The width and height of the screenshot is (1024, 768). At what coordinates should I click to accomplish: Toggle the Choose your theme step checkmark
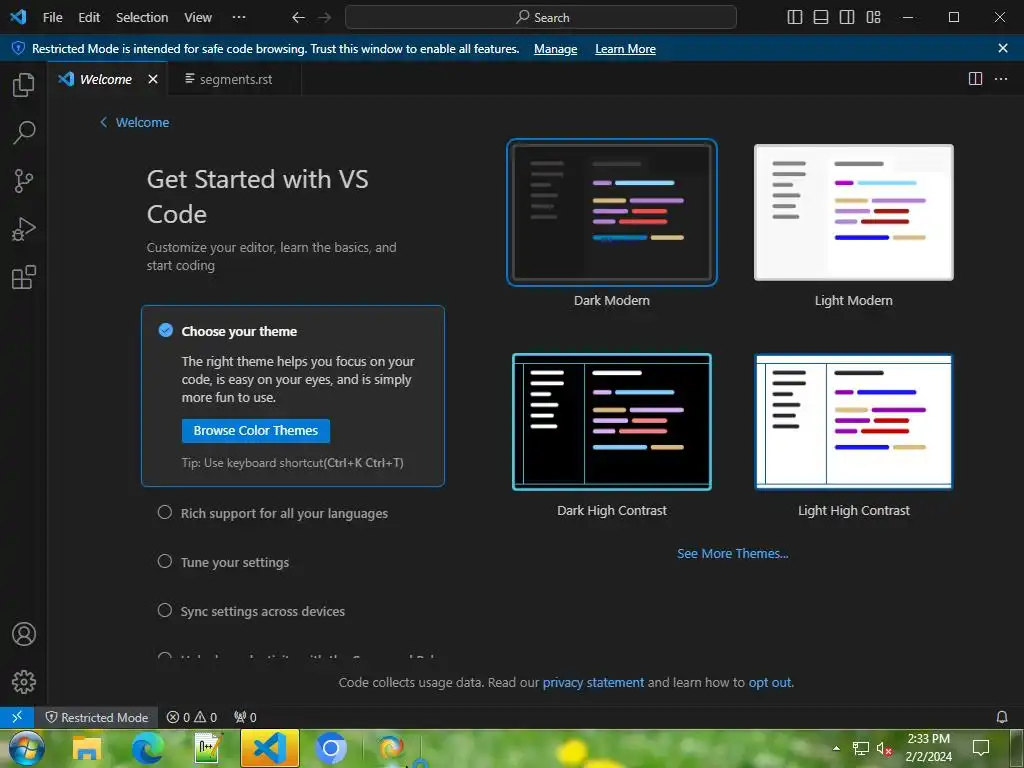[165, 330]
